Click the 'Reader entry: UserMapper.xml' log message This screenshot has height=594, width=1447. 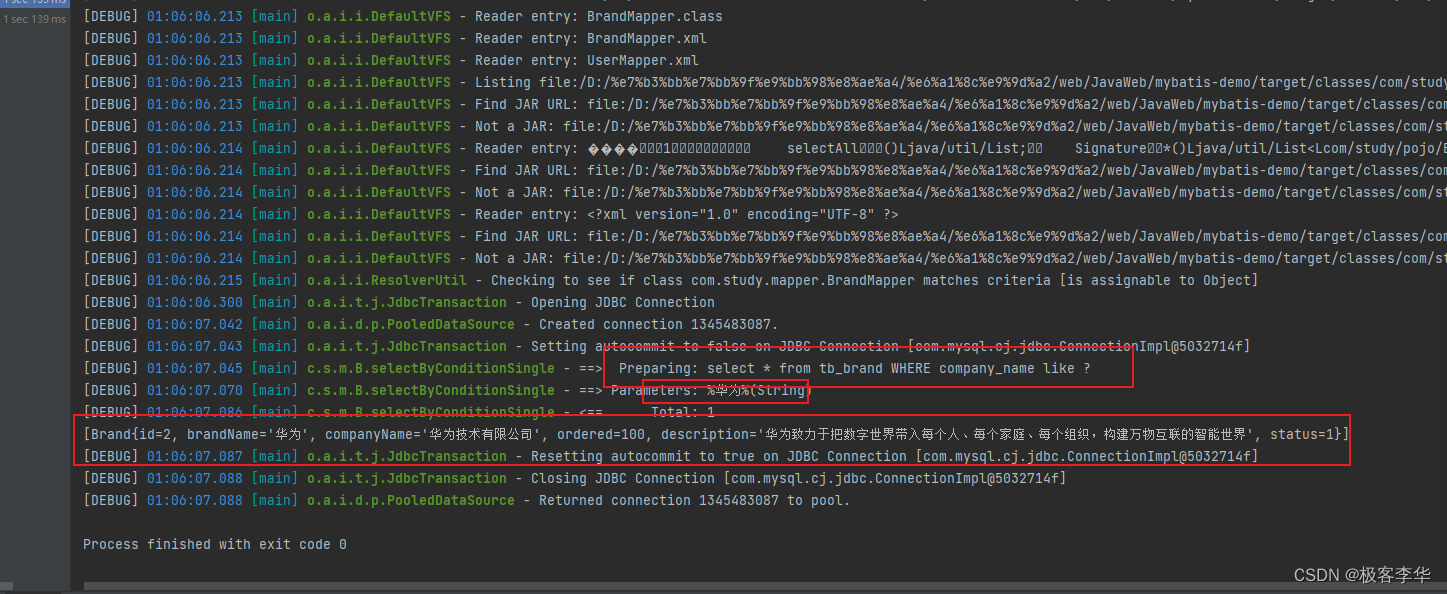pyautogui.click(x=586, y=60)
